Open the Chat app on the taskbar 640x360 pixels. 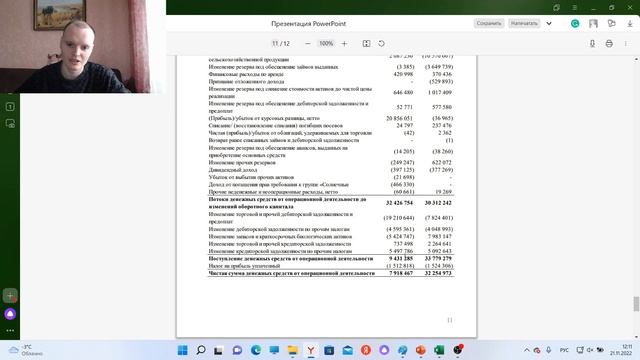(x=237, y=350)
